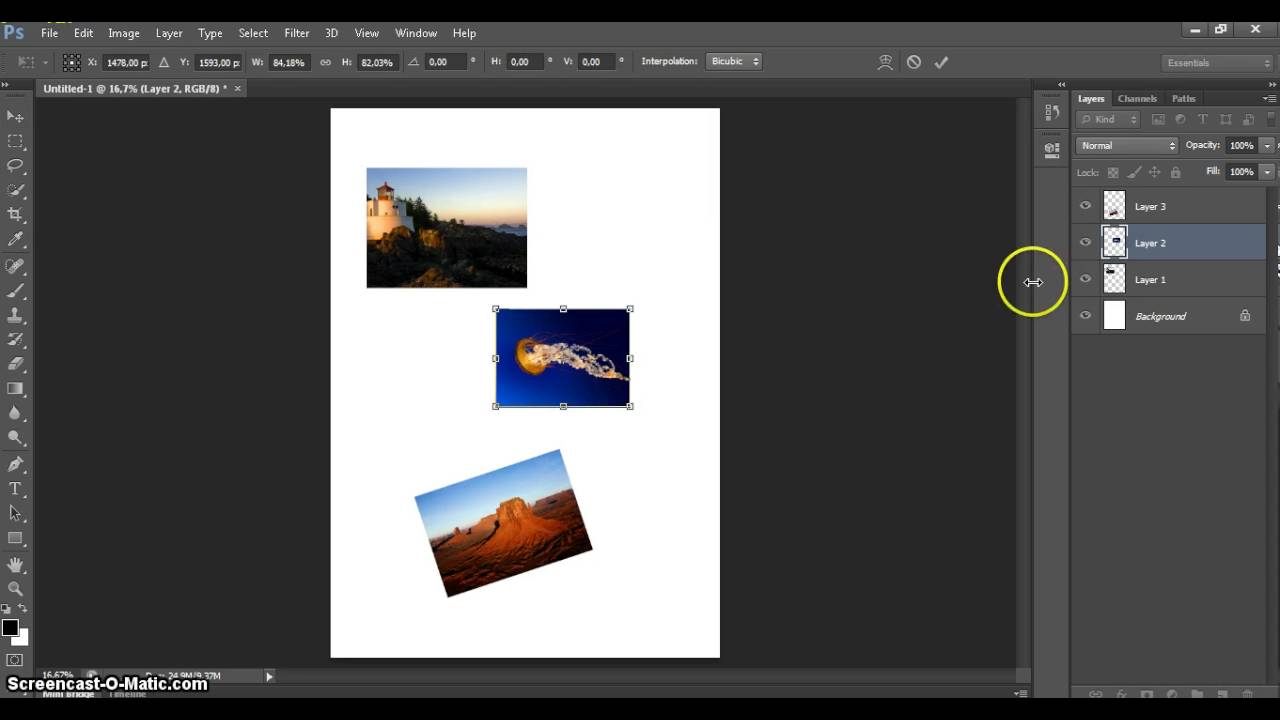This screenshot has width=1280, height=720.
Task: Select the Eyedropper tool
Action: pos(15,239)
